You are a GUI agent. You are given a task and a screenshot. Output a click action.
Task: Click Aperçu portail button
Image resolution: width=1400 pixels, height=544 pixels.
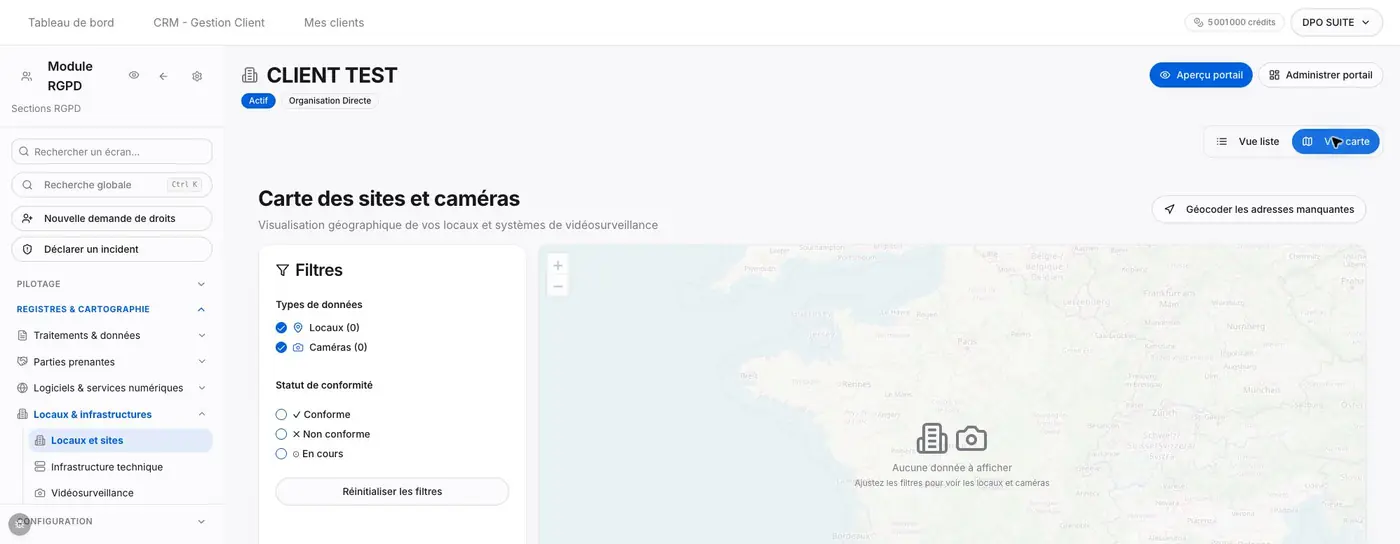tap(1201, 75)
